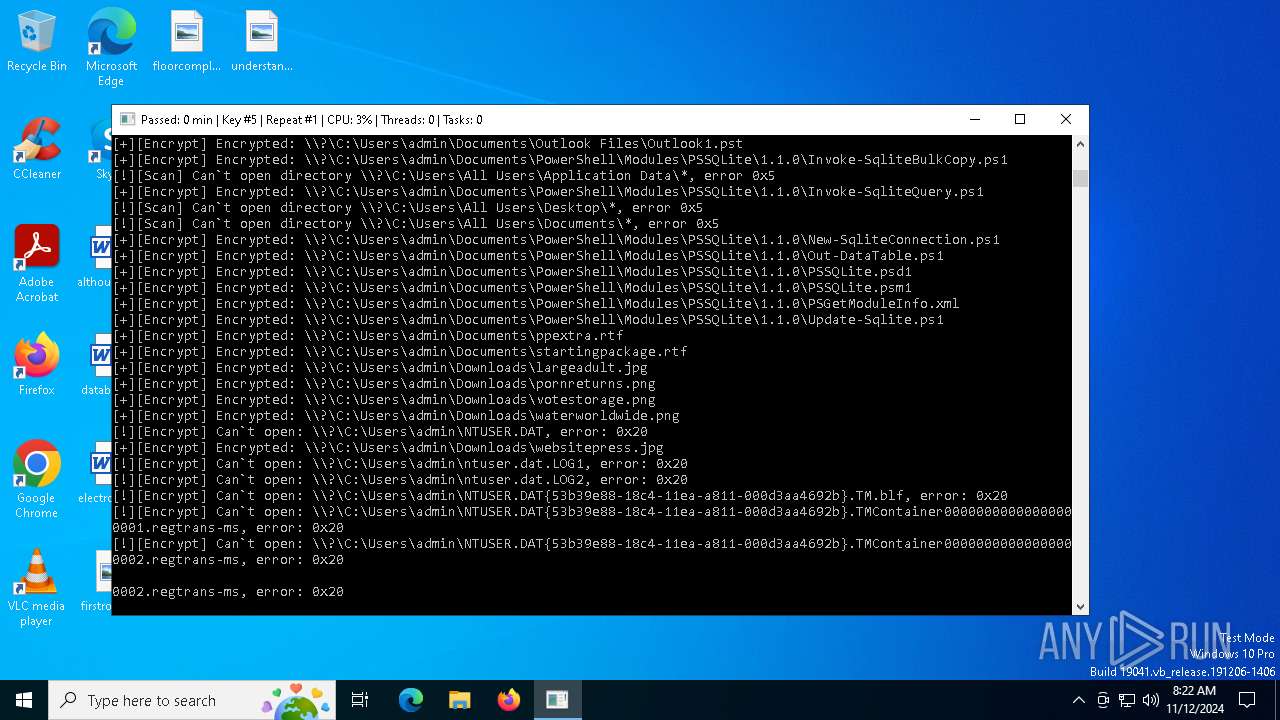Click the line with PSSQLite.psd1
Viewport: 1280px width, 720px height.
point(512,272)
